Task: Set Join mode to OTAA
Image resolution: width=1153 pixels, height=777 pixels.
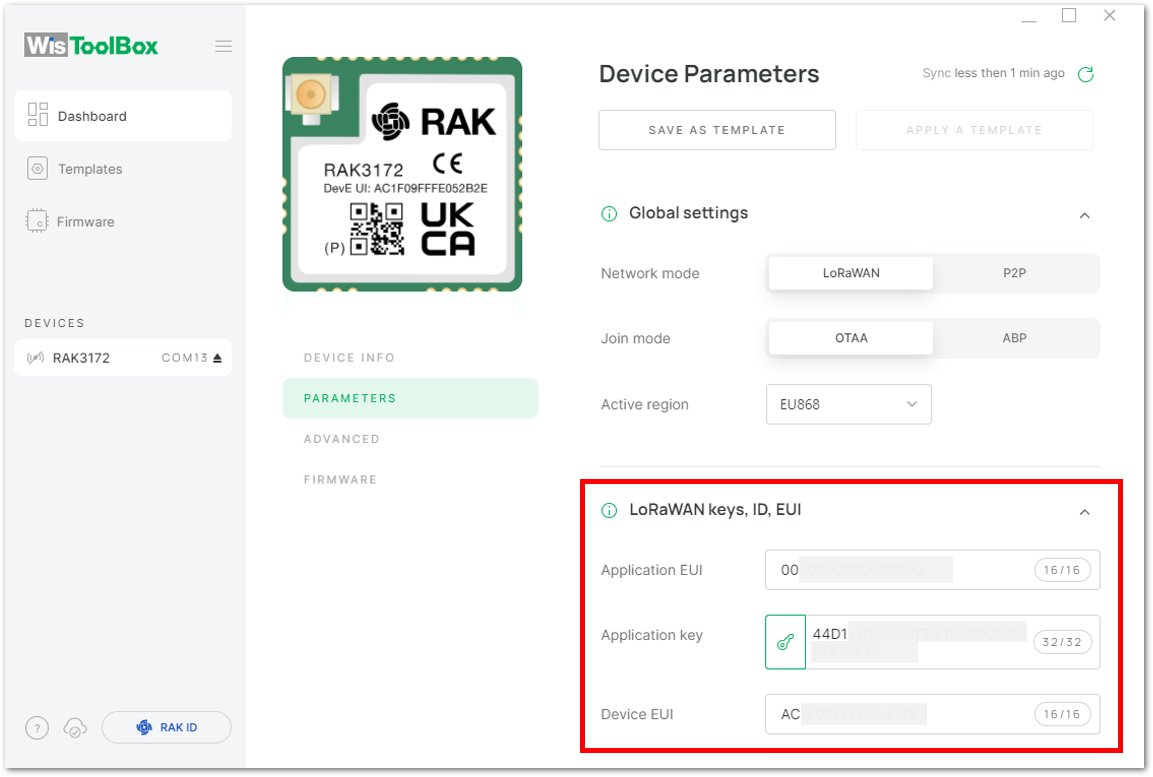Action: [851, 338]
